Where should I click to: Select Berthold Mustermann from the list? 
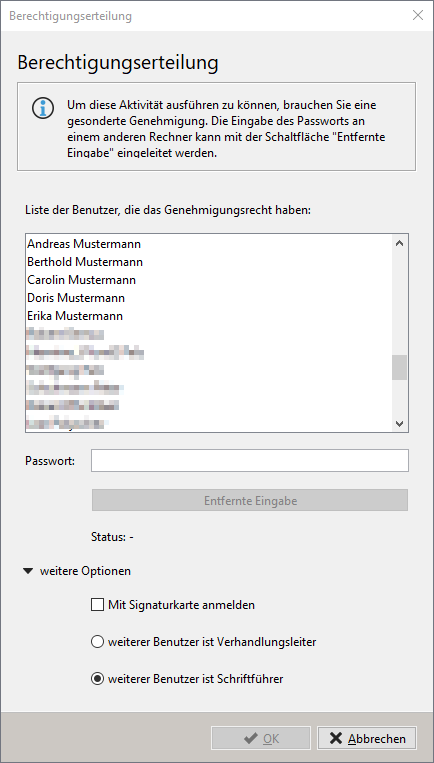(x=209, y=261)
